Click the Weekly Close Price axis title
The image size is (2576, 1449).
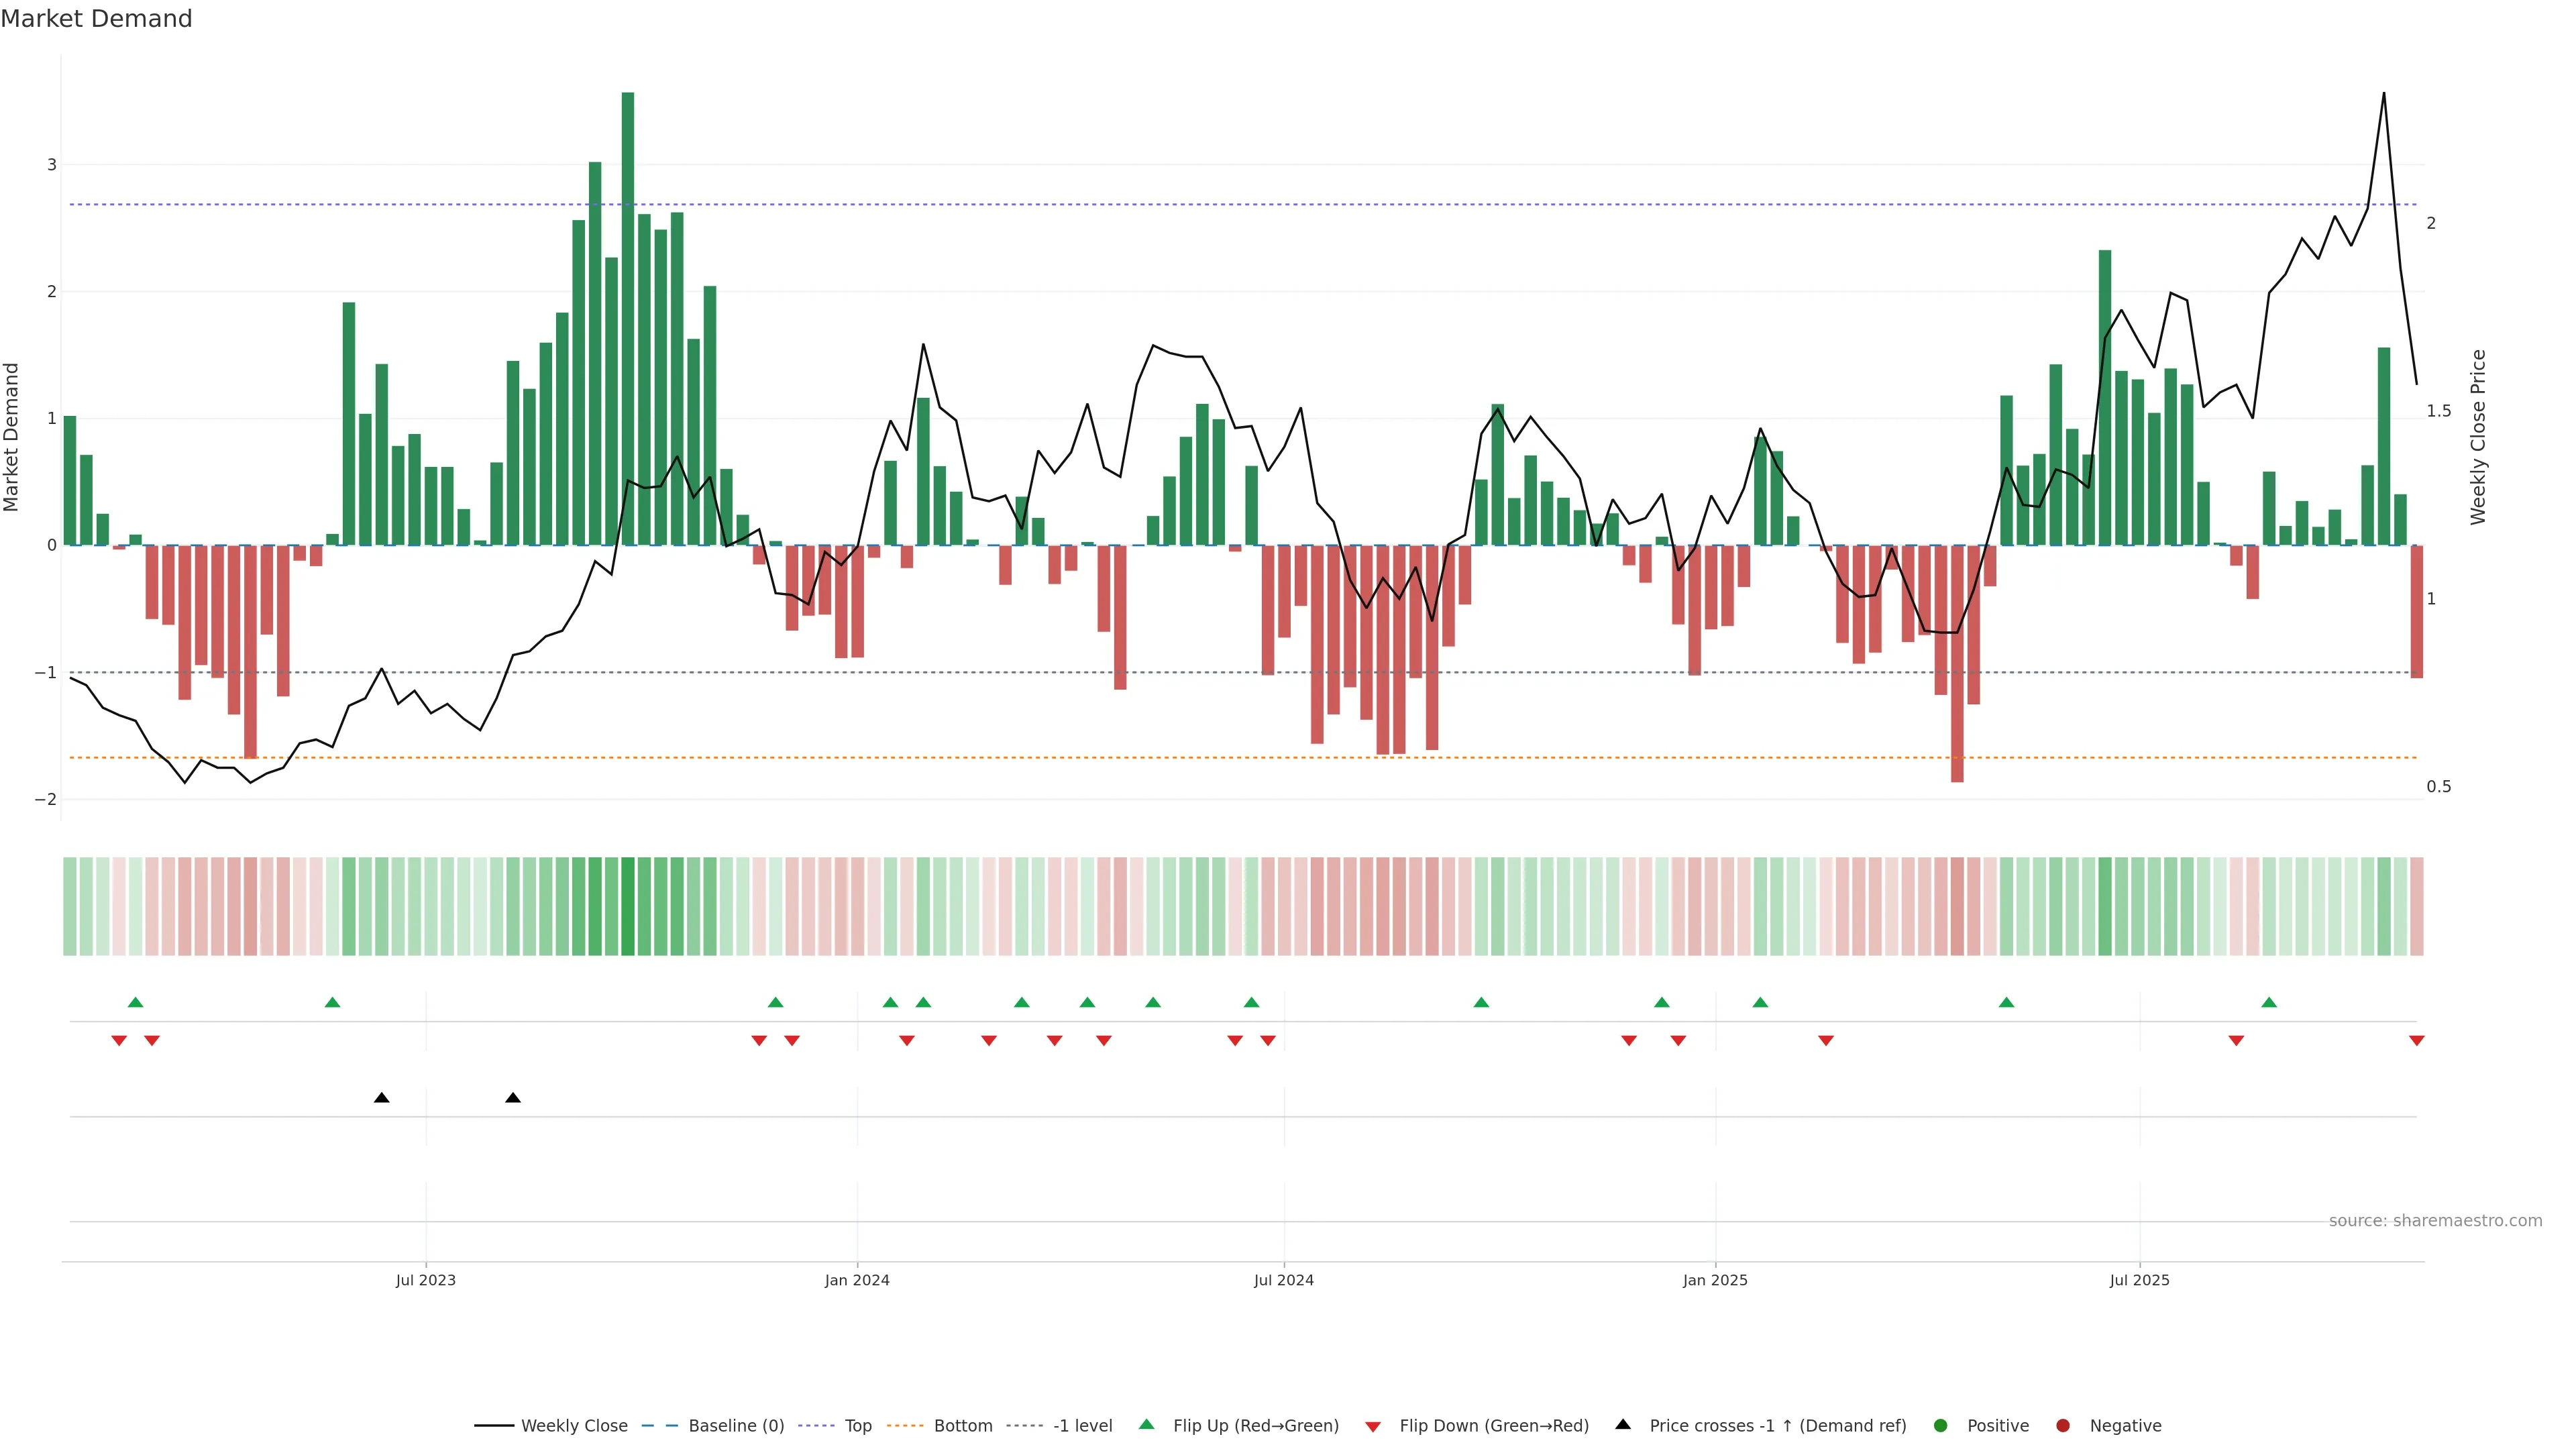(2478, 437)
